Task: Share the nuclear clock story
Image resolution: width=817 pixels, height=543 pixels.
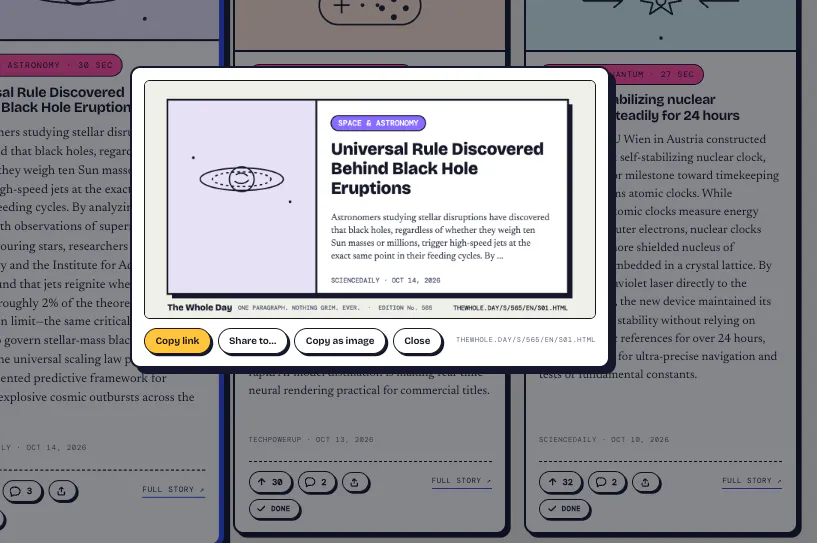Action: tap(646, 482)
